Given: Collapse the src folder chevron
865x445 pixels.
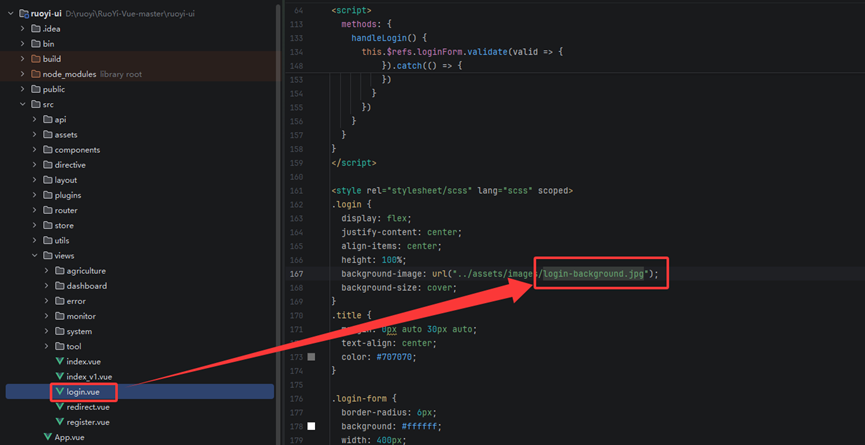Looking at the screenshot, I should click(x=23, y=104).
